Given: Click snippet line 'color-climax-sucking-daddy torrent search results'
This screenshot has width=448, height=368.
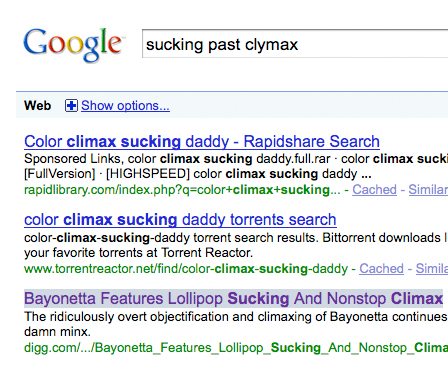Looking at the screenshot, I should click(x=236, y=238).
